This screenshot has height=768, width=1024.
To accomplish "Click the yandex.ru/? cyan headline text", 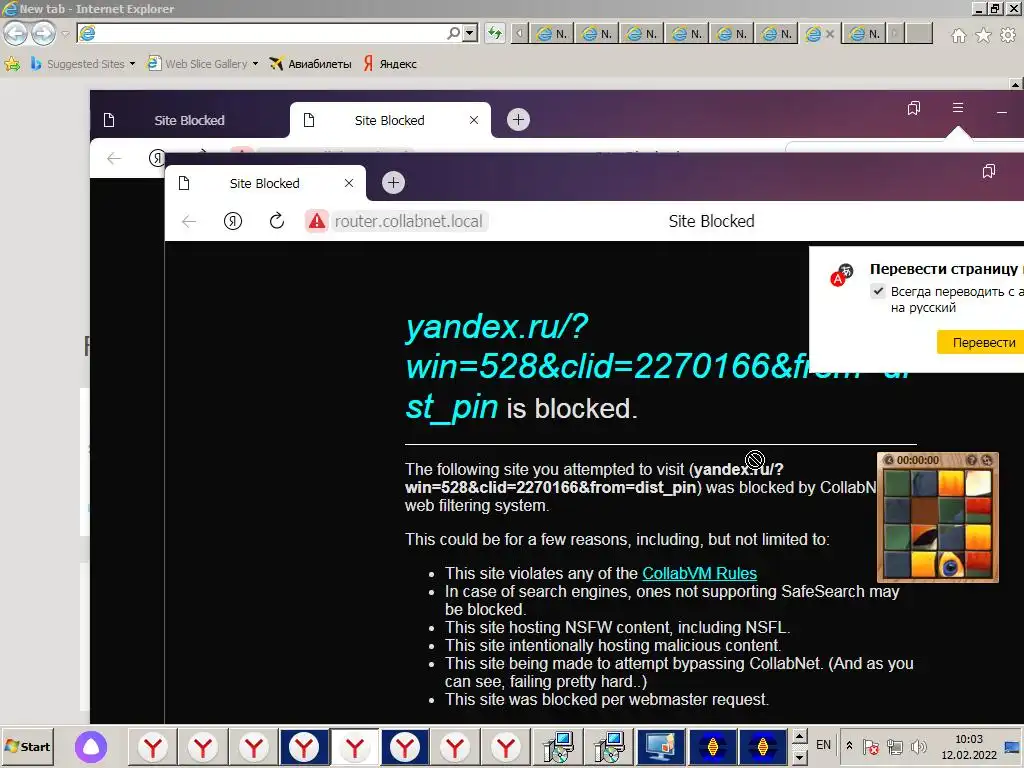I will [497, 326].
